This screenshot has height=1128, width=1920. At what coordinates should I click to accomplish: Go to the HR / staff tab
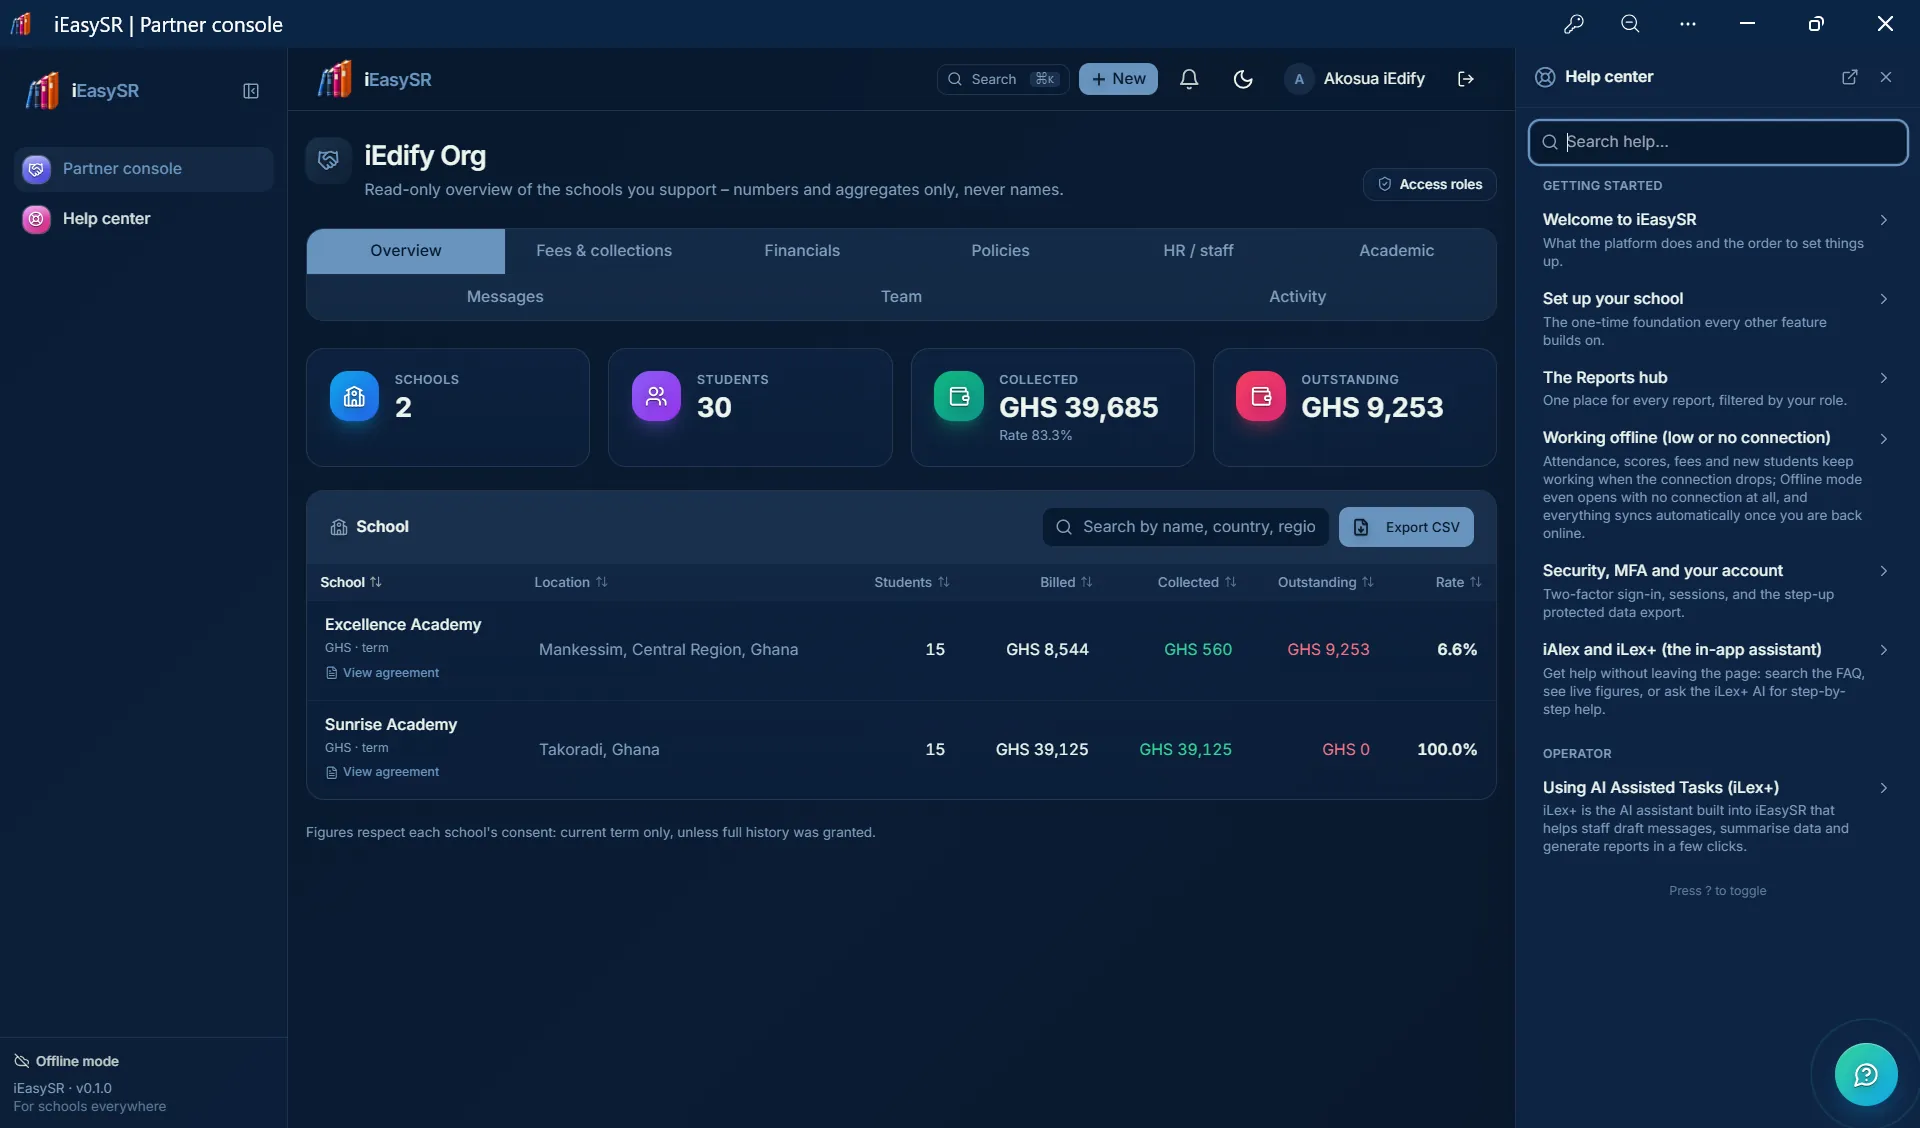(1198, 251)
